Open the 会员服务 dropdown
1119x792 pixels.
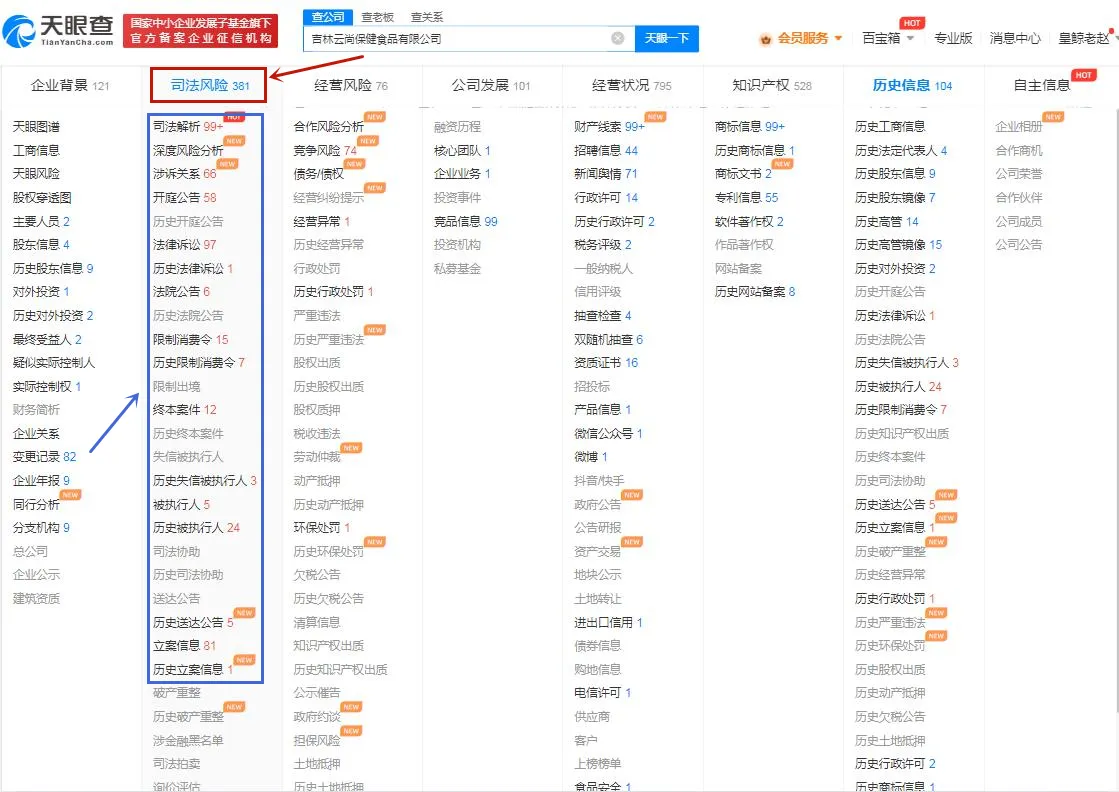(809, 39)
